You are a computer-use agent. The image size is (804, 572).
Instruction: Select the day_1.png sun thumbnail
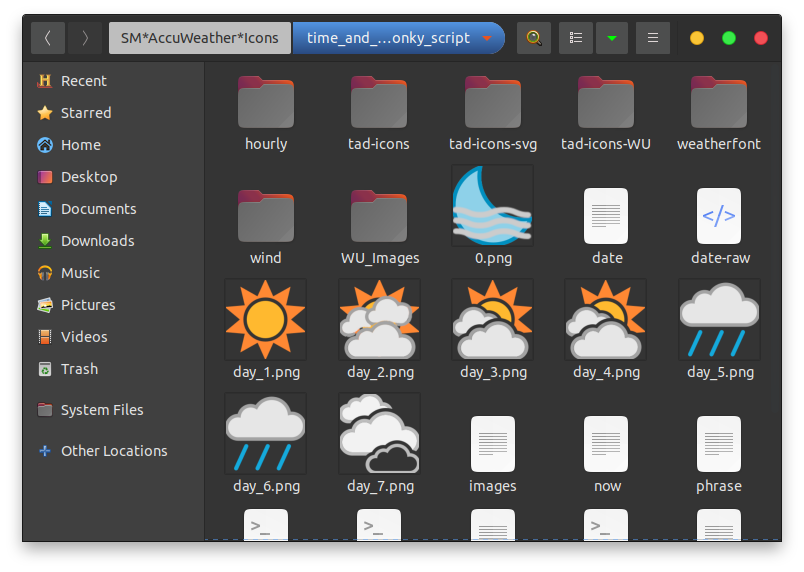click(266, 319)
